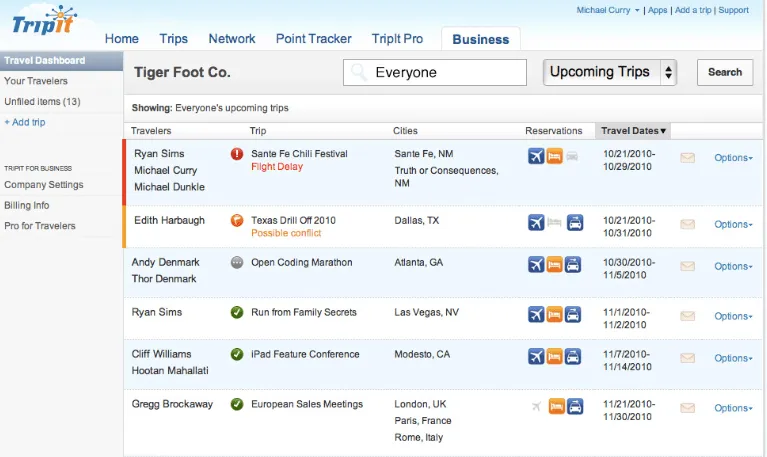Click the Everyone search field

pos(435,72)
